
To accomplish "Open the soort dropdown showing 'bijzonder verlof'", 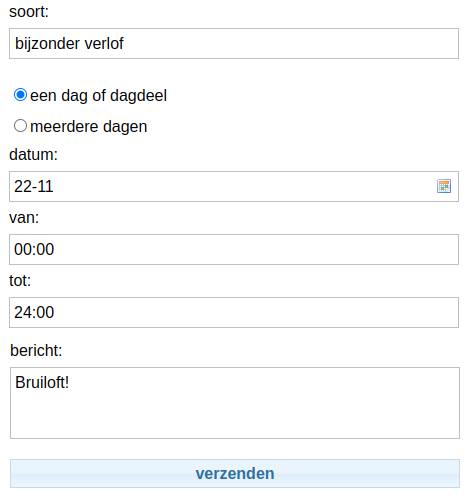I will coord(234,43).
